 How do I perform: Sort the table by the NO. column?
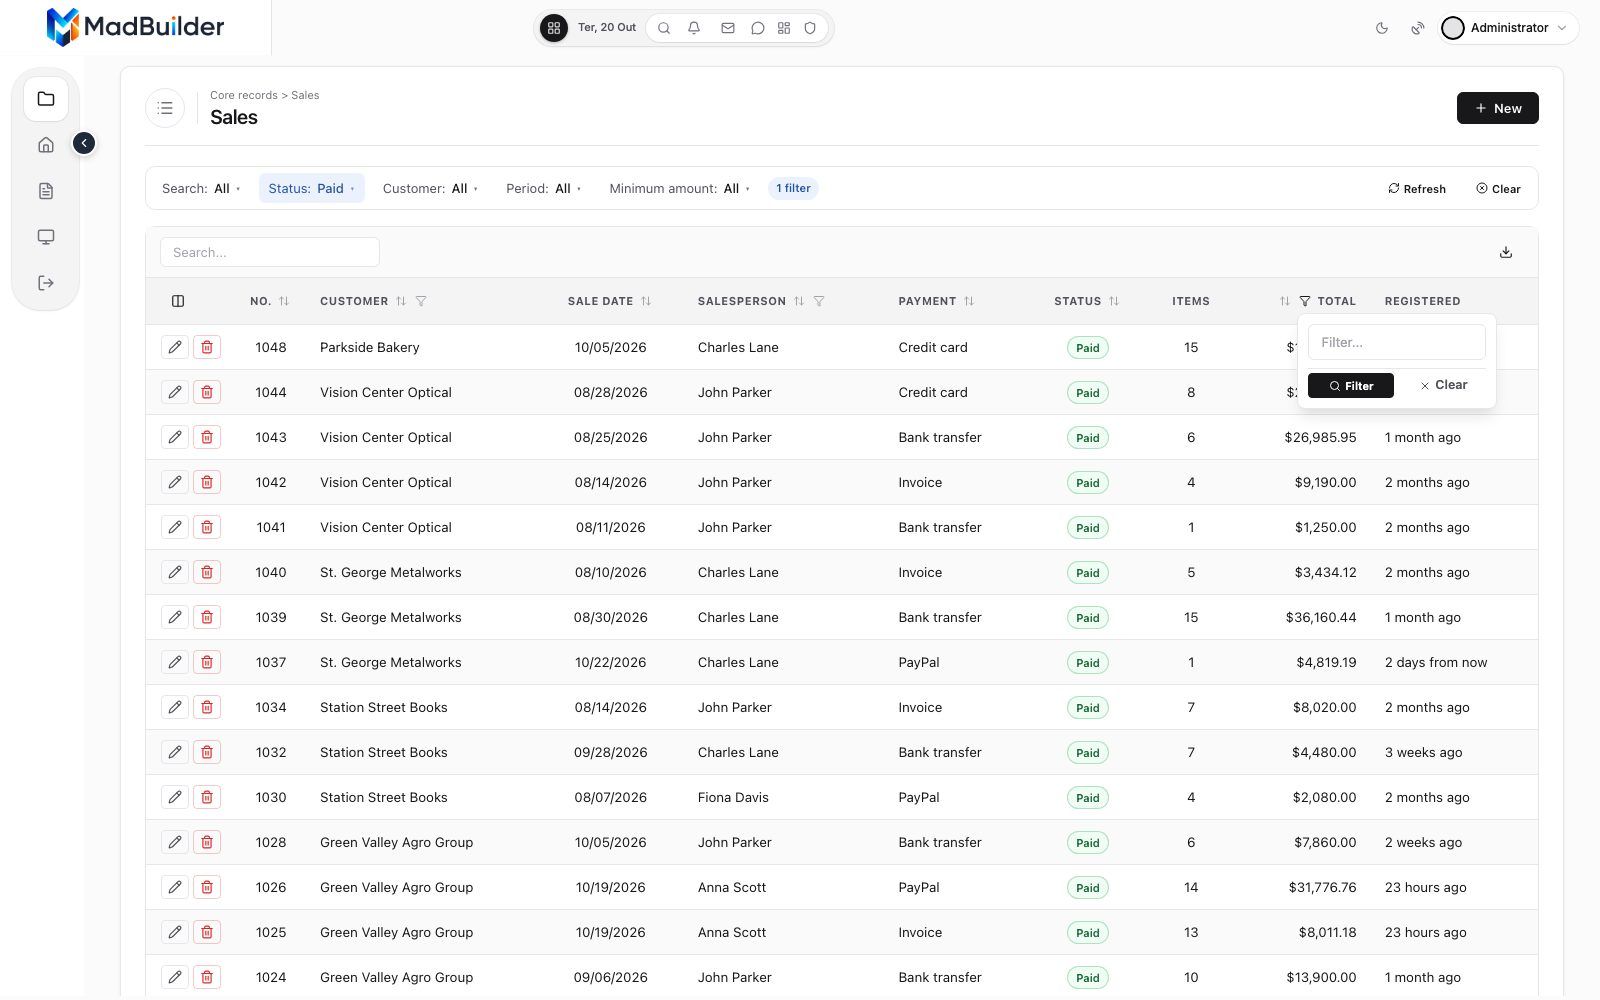click(x=284, y=301)
